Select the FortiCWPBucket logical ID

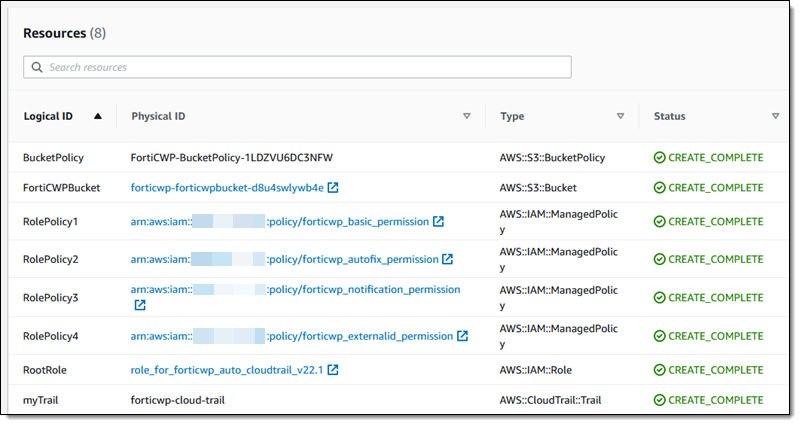[x=61, y=188]
